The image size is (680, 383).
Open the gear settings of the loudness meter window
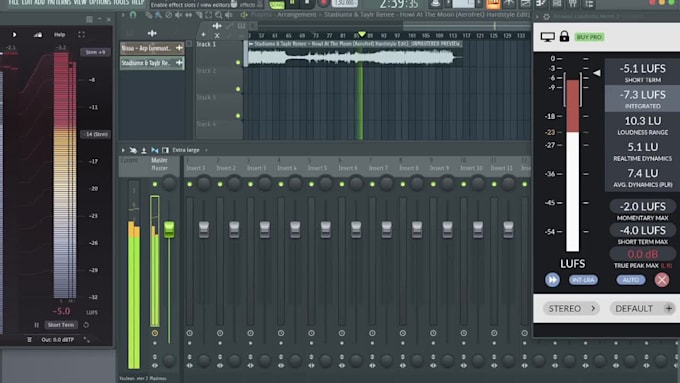pos(546,16)
